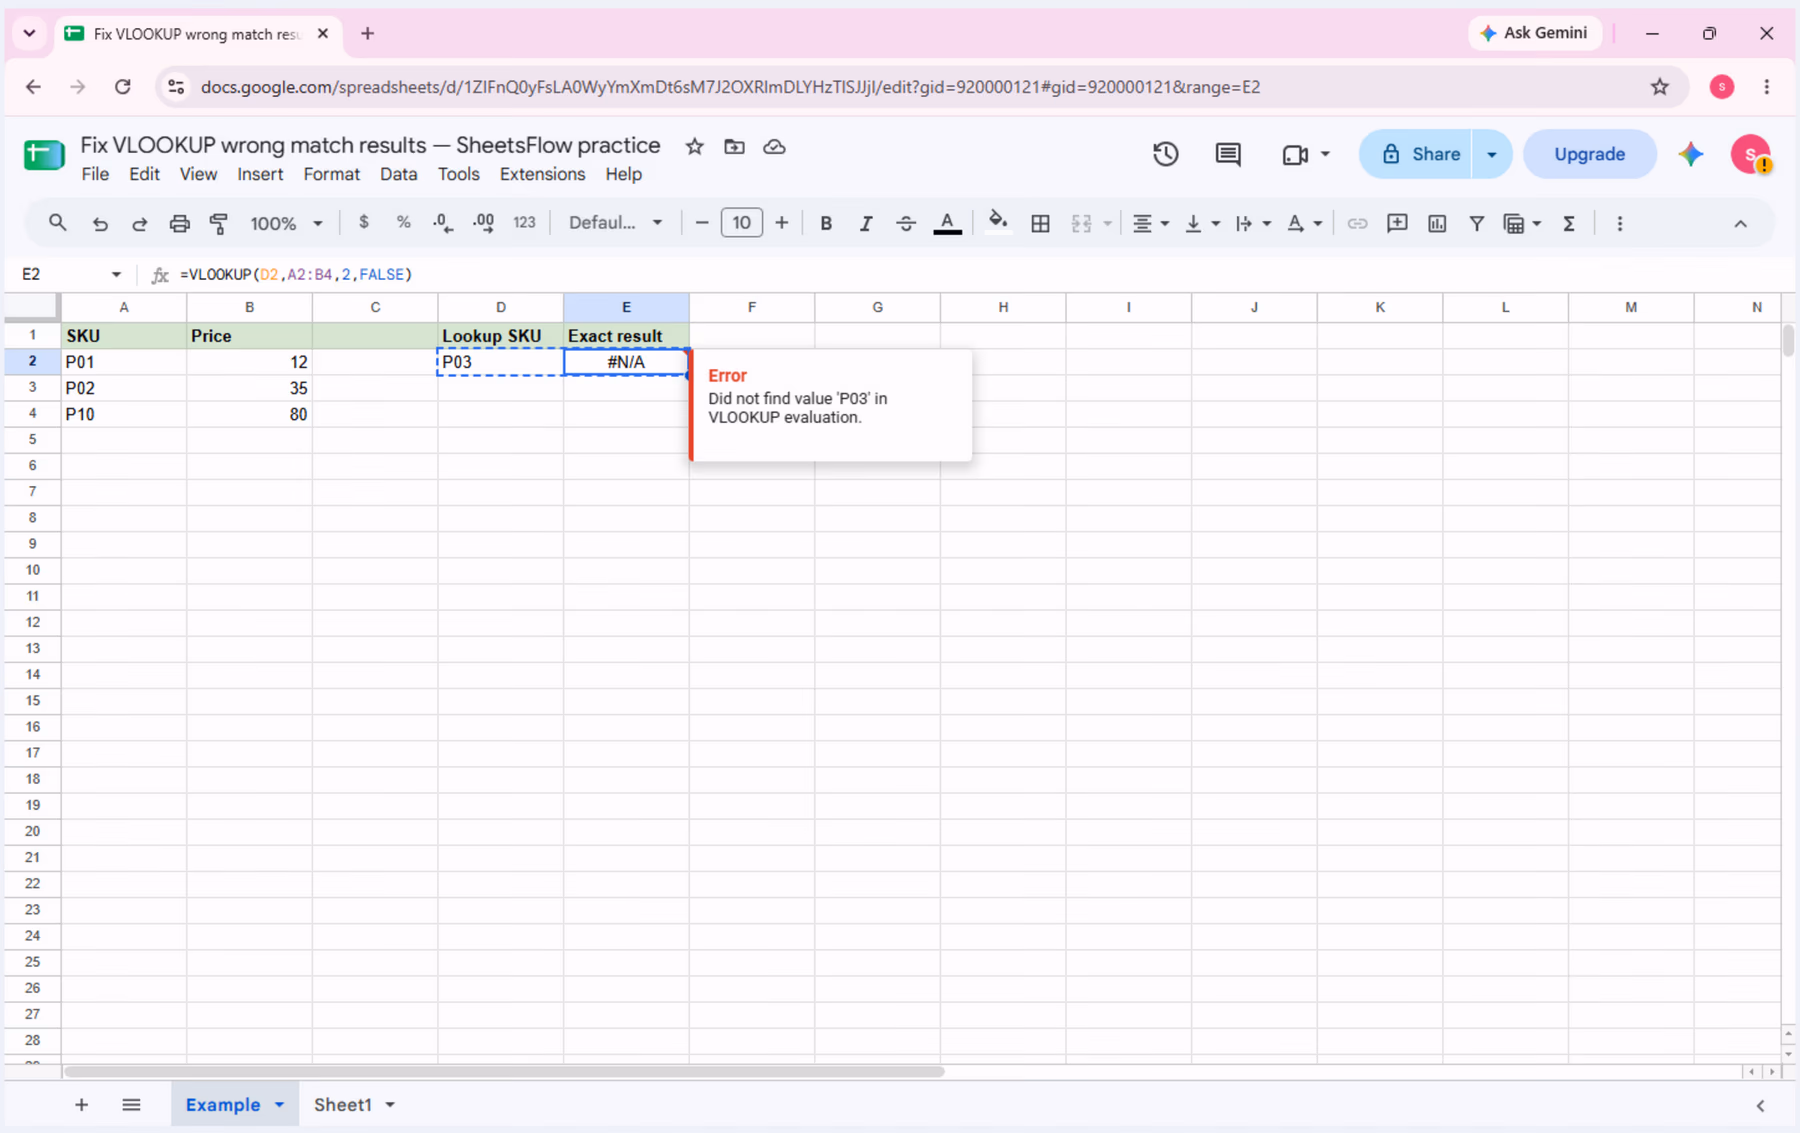Print the spreadsheet via printer icon

tap(179, 223)
